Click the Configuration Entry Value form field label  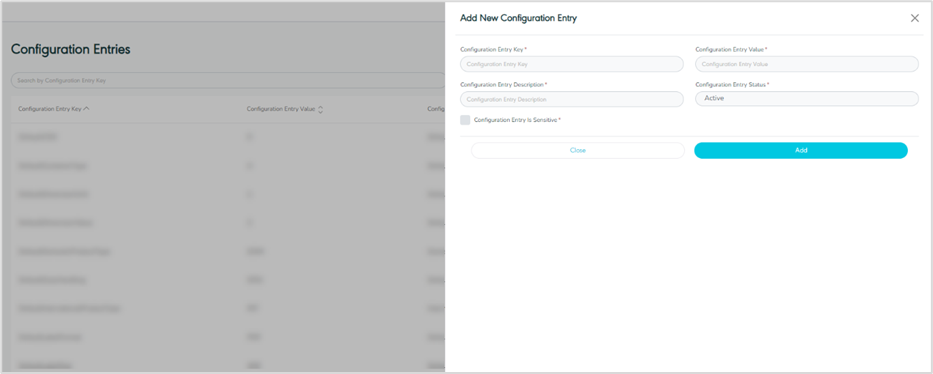[730, 49]
